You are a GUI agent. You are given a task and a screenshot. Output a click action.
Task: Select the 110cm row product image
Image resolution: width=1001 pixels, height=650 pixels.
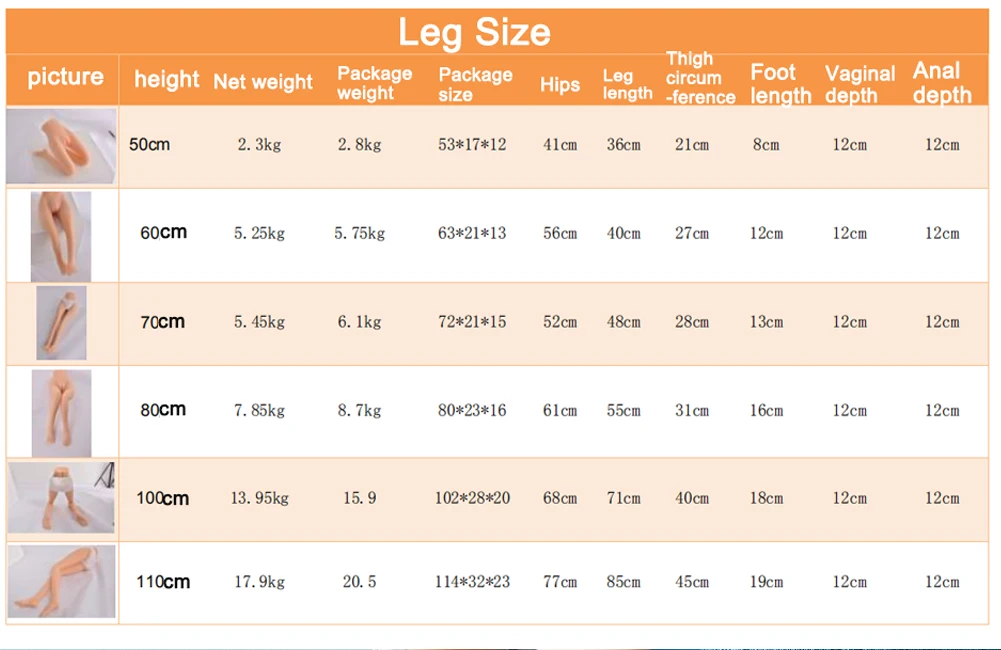click(x=61, y=581)
